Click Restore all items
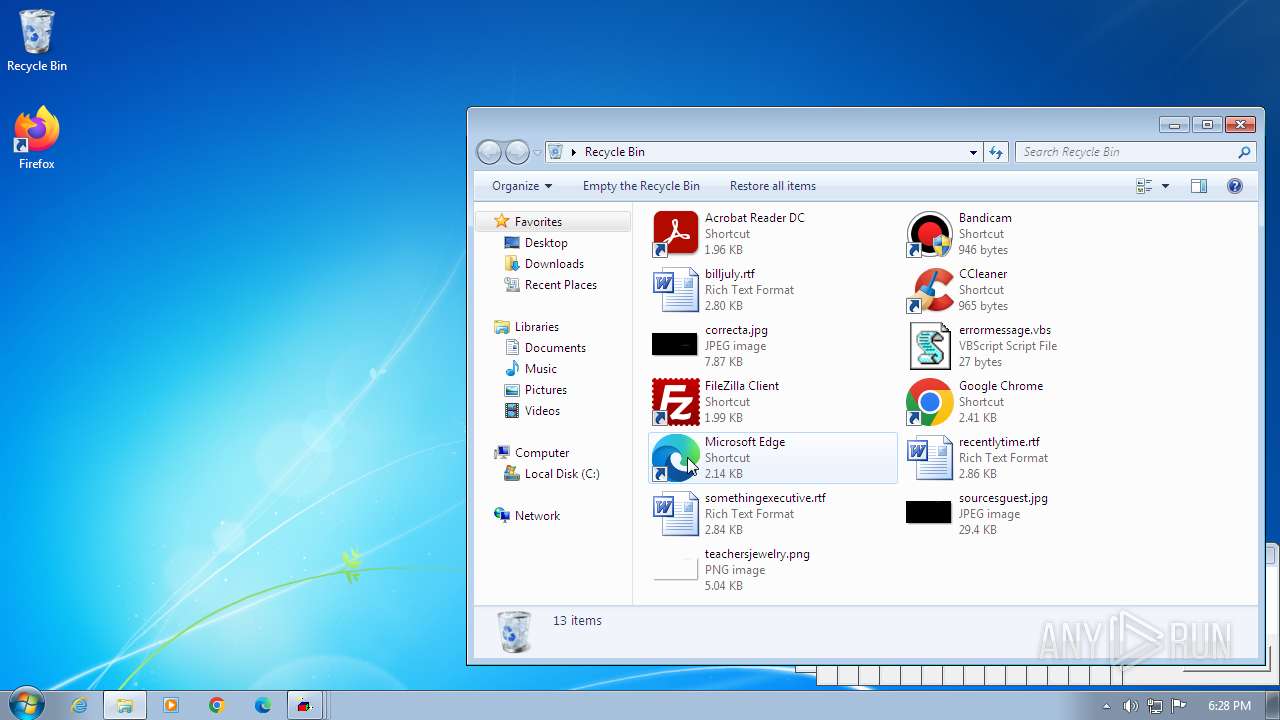The image size is (1280, 720). point(772,186)
